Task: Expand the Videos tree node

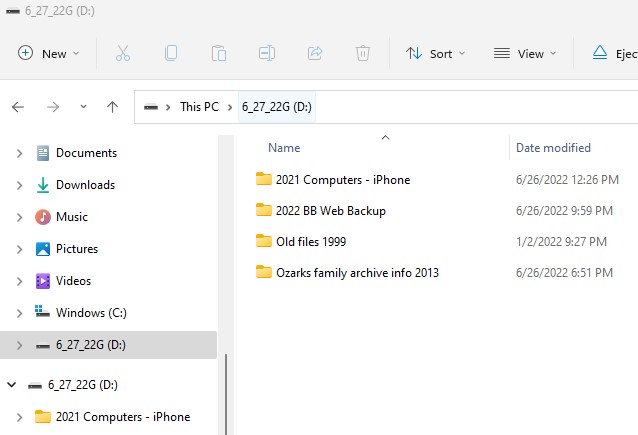Action: click(x=19, y=281)
